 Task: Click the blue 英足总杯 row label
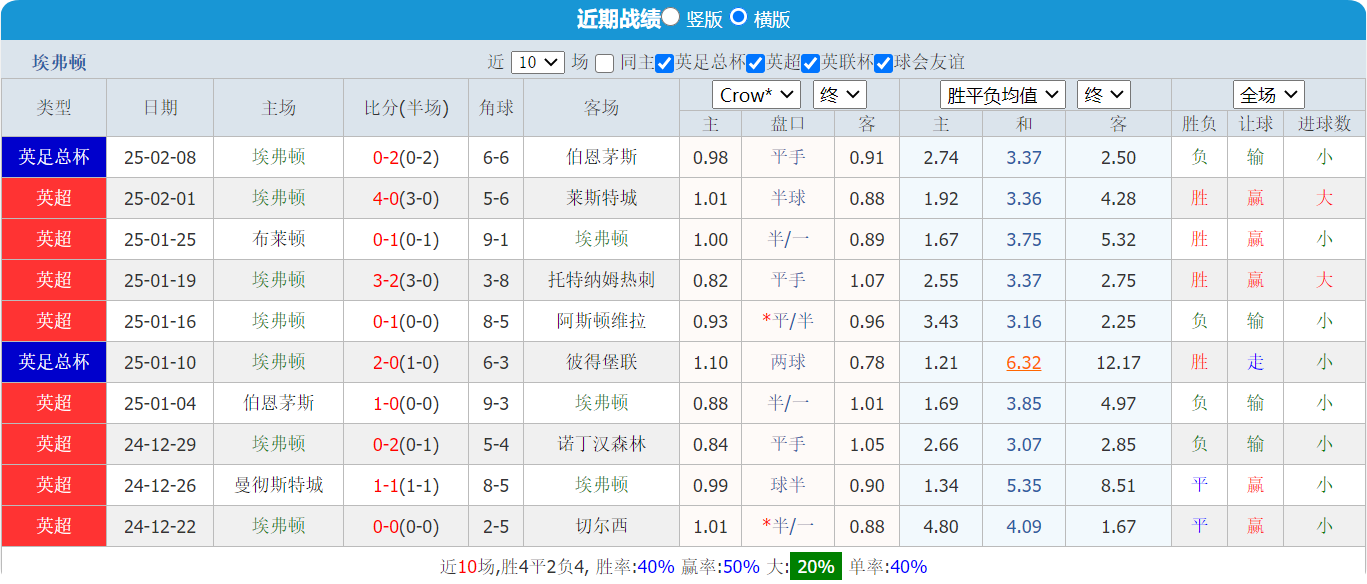click(54, 157)
